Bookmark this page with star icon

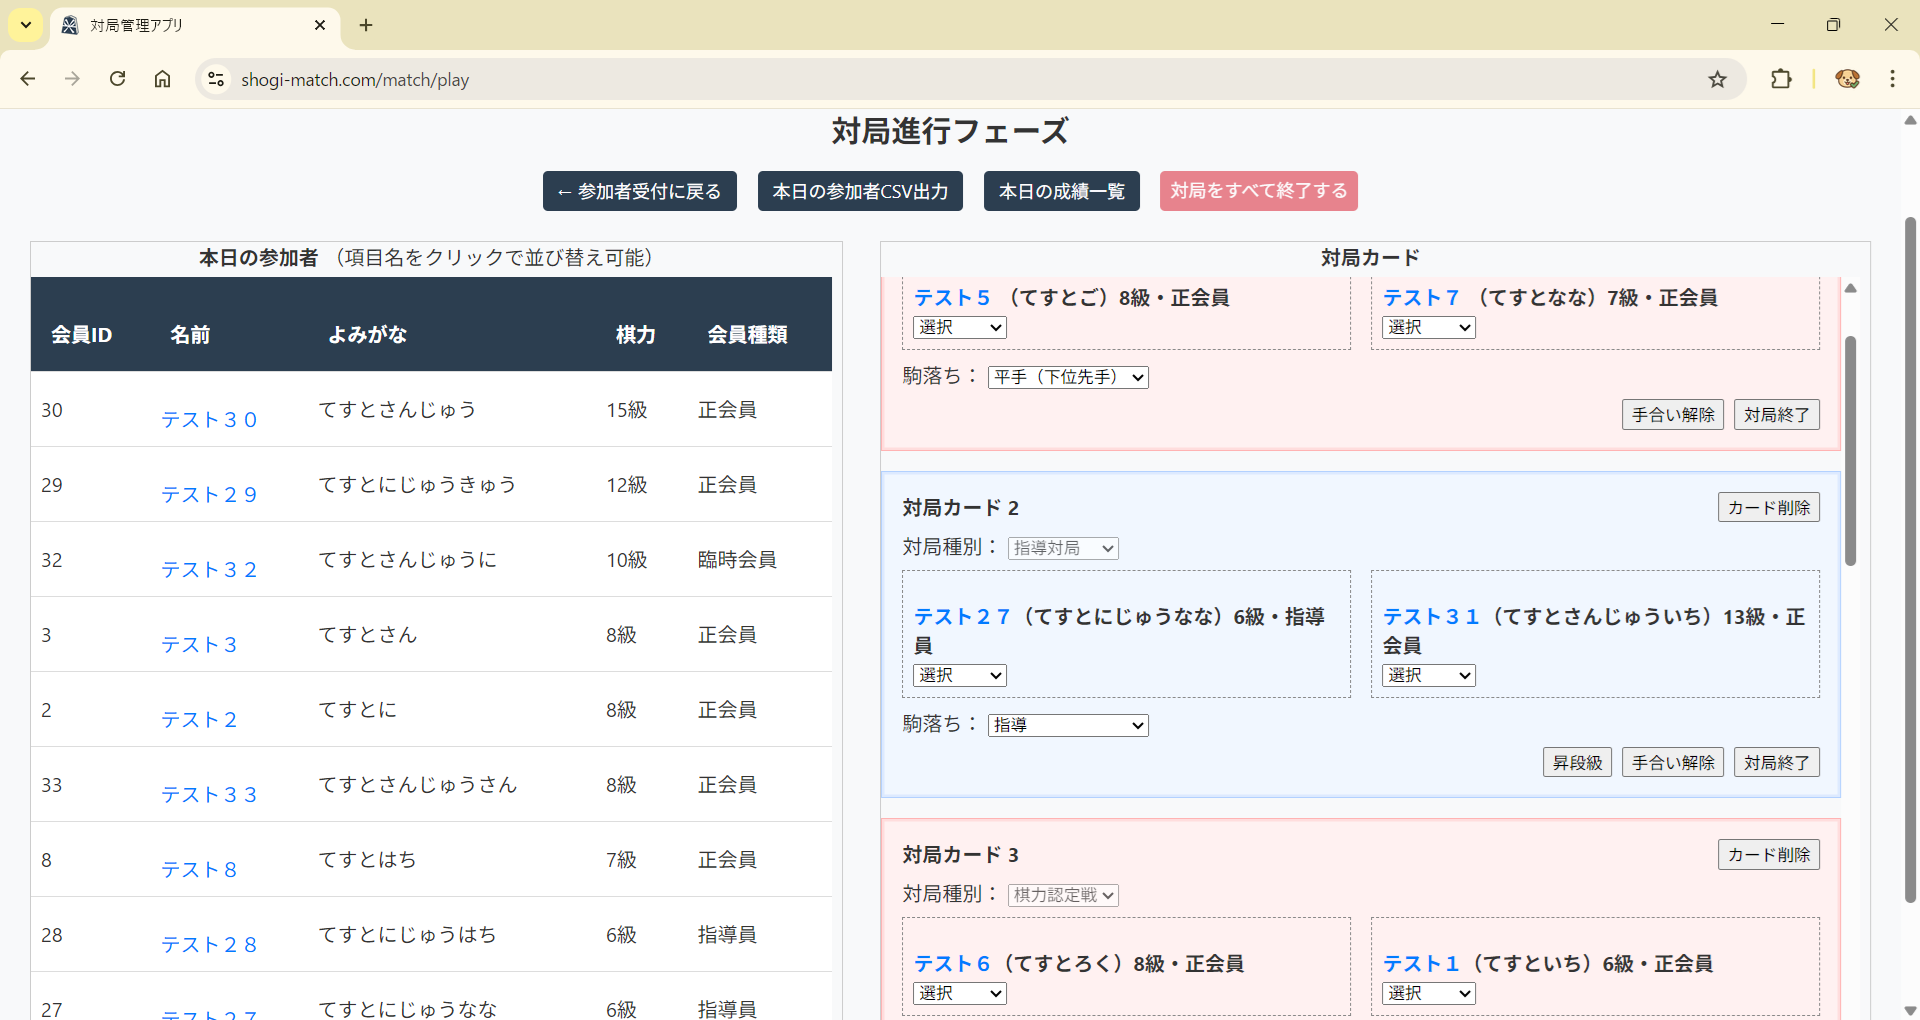coord(1717,79)
